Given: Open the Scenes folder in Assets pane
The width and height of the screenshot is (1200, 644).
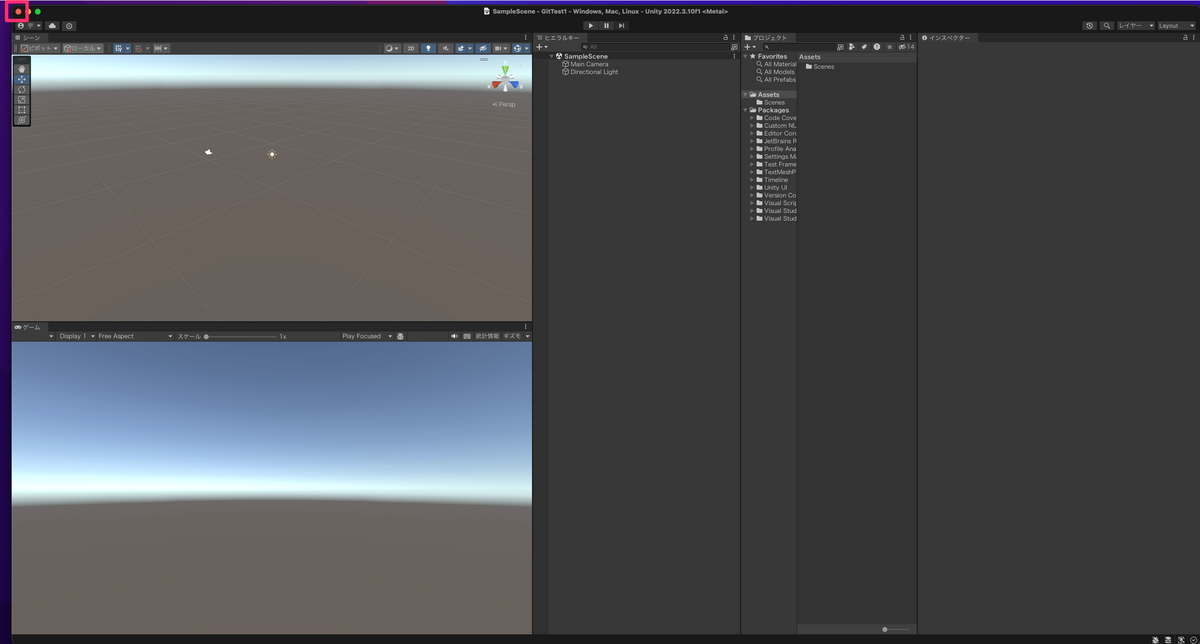Looking at the screenshot, I should (x=820, y=67).
